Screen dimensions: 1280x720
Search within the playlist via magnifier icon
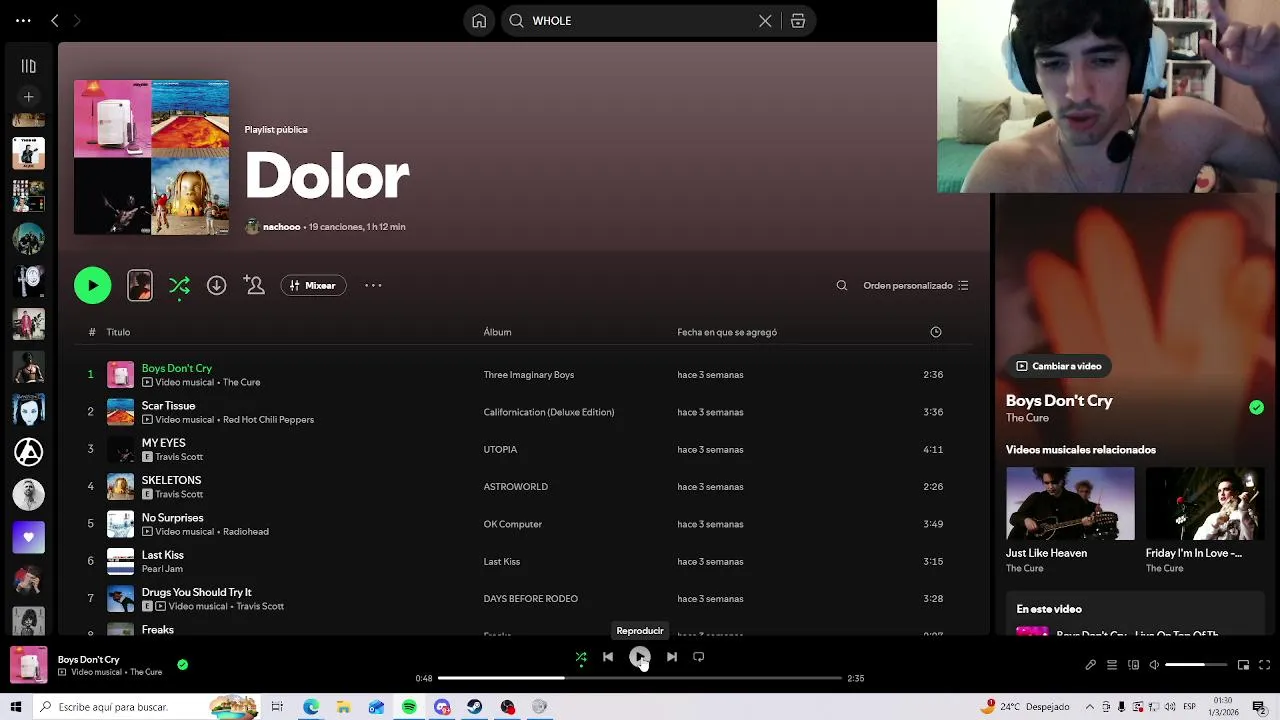point(842,286)
